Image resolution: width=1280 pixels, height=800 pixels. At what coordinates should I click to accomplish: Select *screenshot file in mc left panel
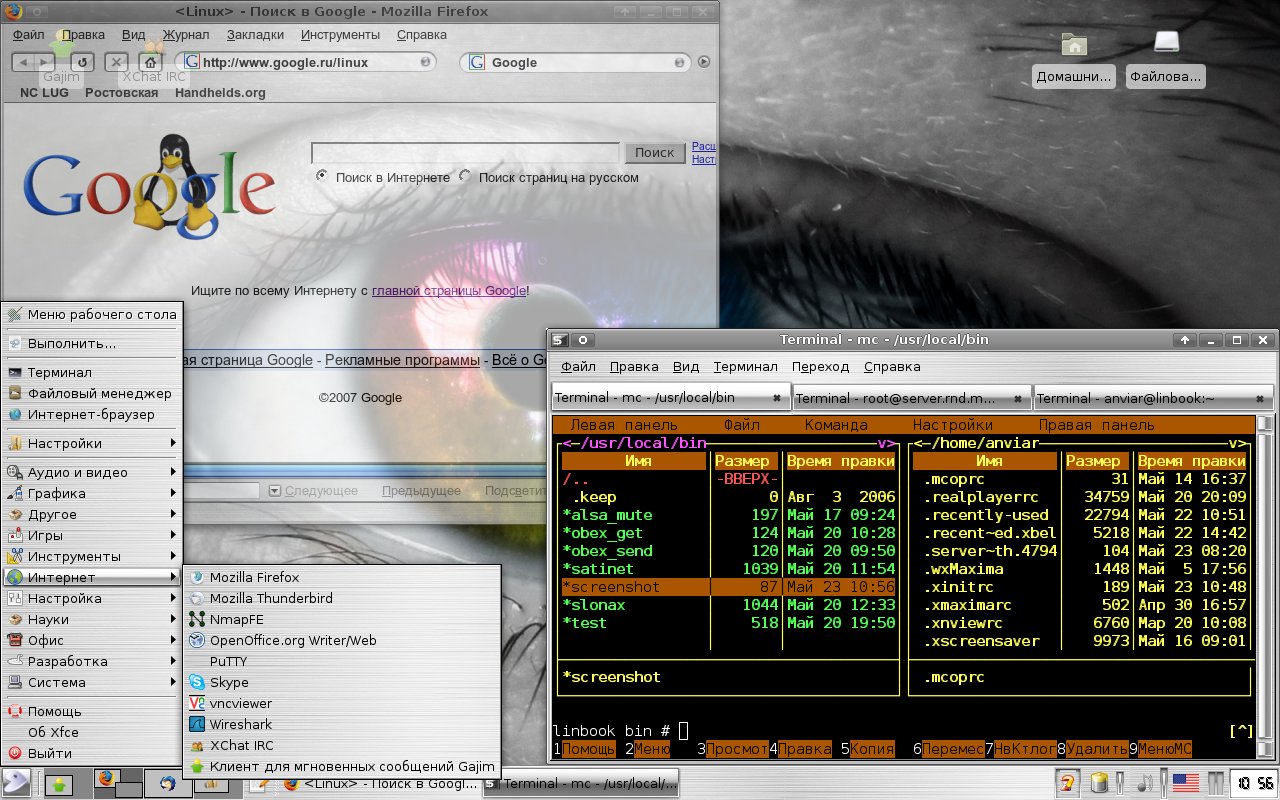[727, 587]
